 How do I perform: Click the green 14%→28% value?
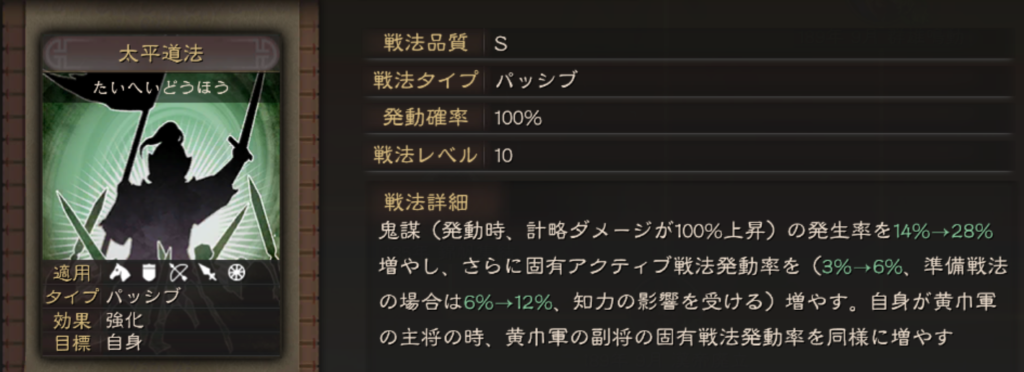point(943,231)
